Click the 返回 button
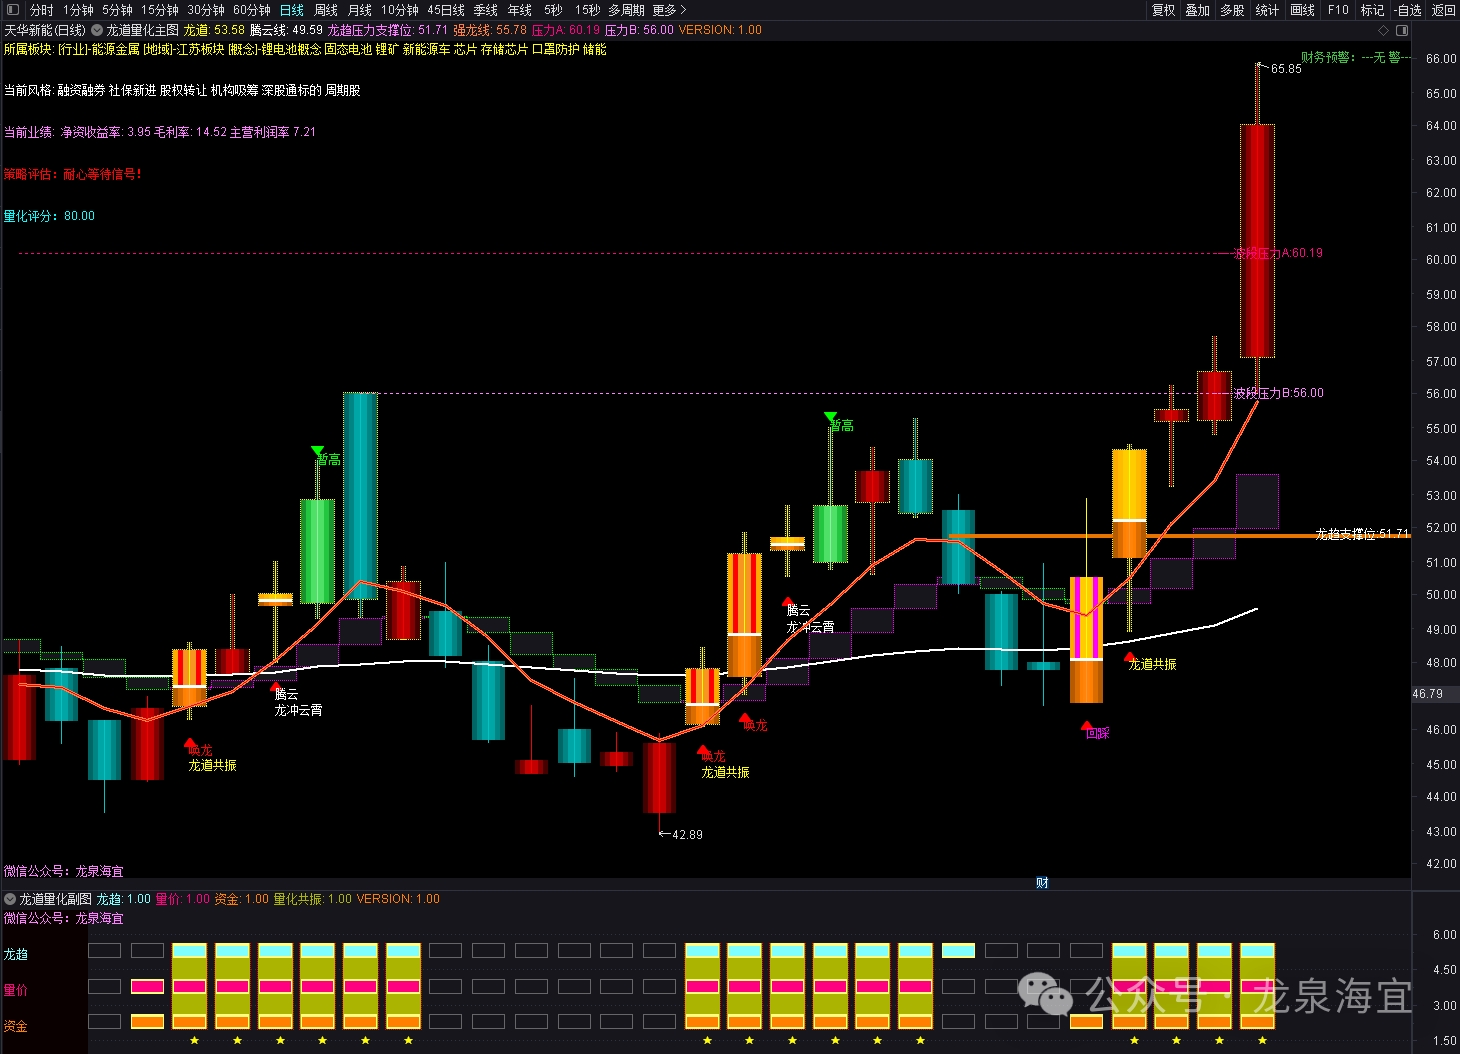 click(x=1443, y=10)
